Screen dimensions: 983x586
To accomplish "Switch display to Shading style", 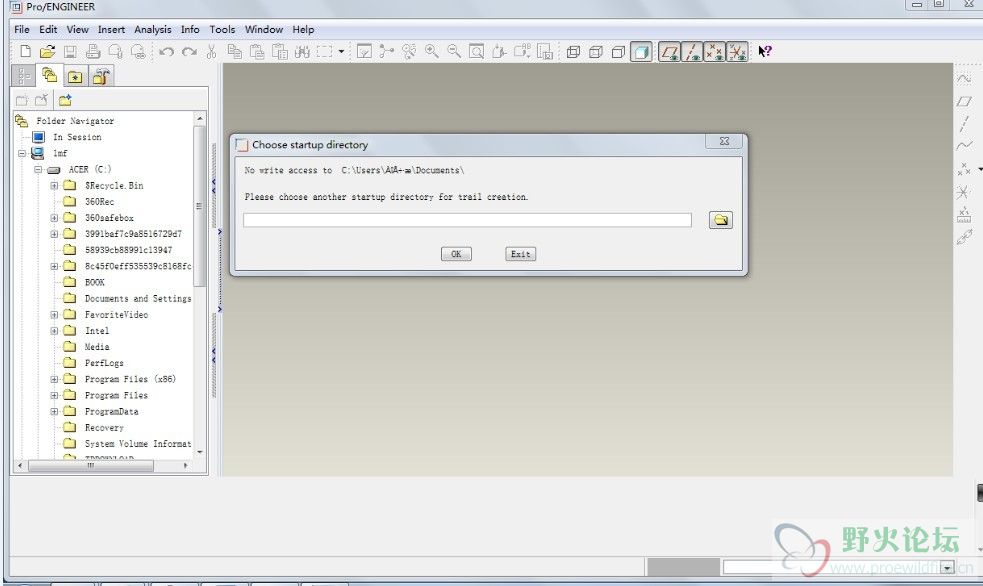I will (x=641, y=52).
